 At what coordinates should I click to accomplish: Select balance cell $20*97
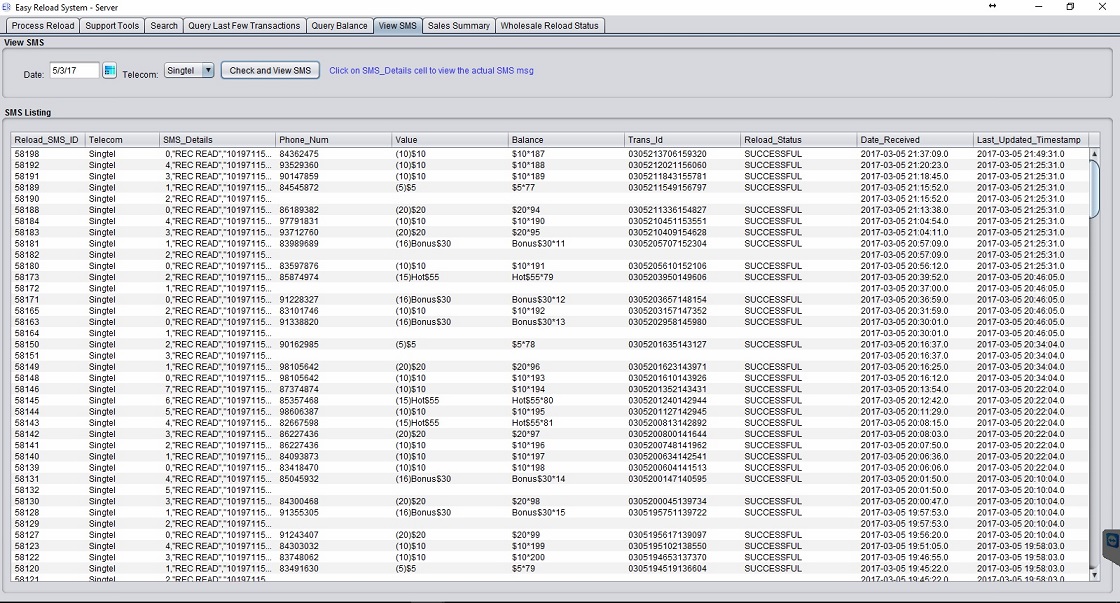pyautogui.click(x=567, y=434)
